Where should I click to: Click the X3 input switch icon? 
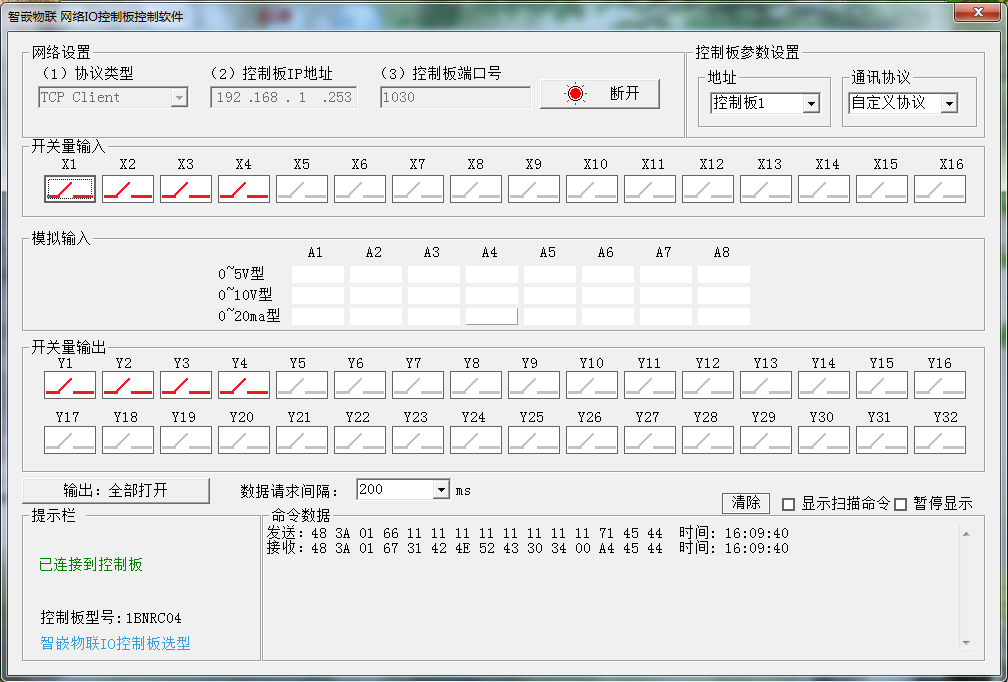click(x=186, y=189)
